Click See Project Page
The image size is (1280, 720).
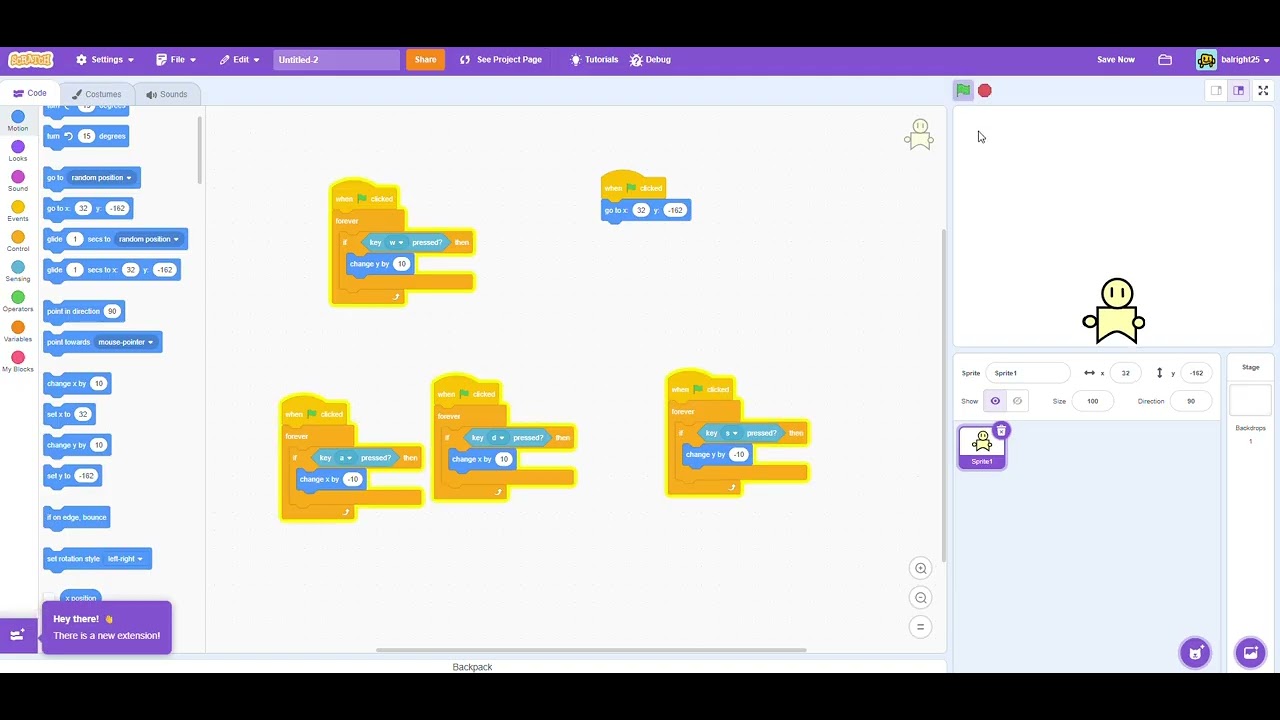[501, 60]
